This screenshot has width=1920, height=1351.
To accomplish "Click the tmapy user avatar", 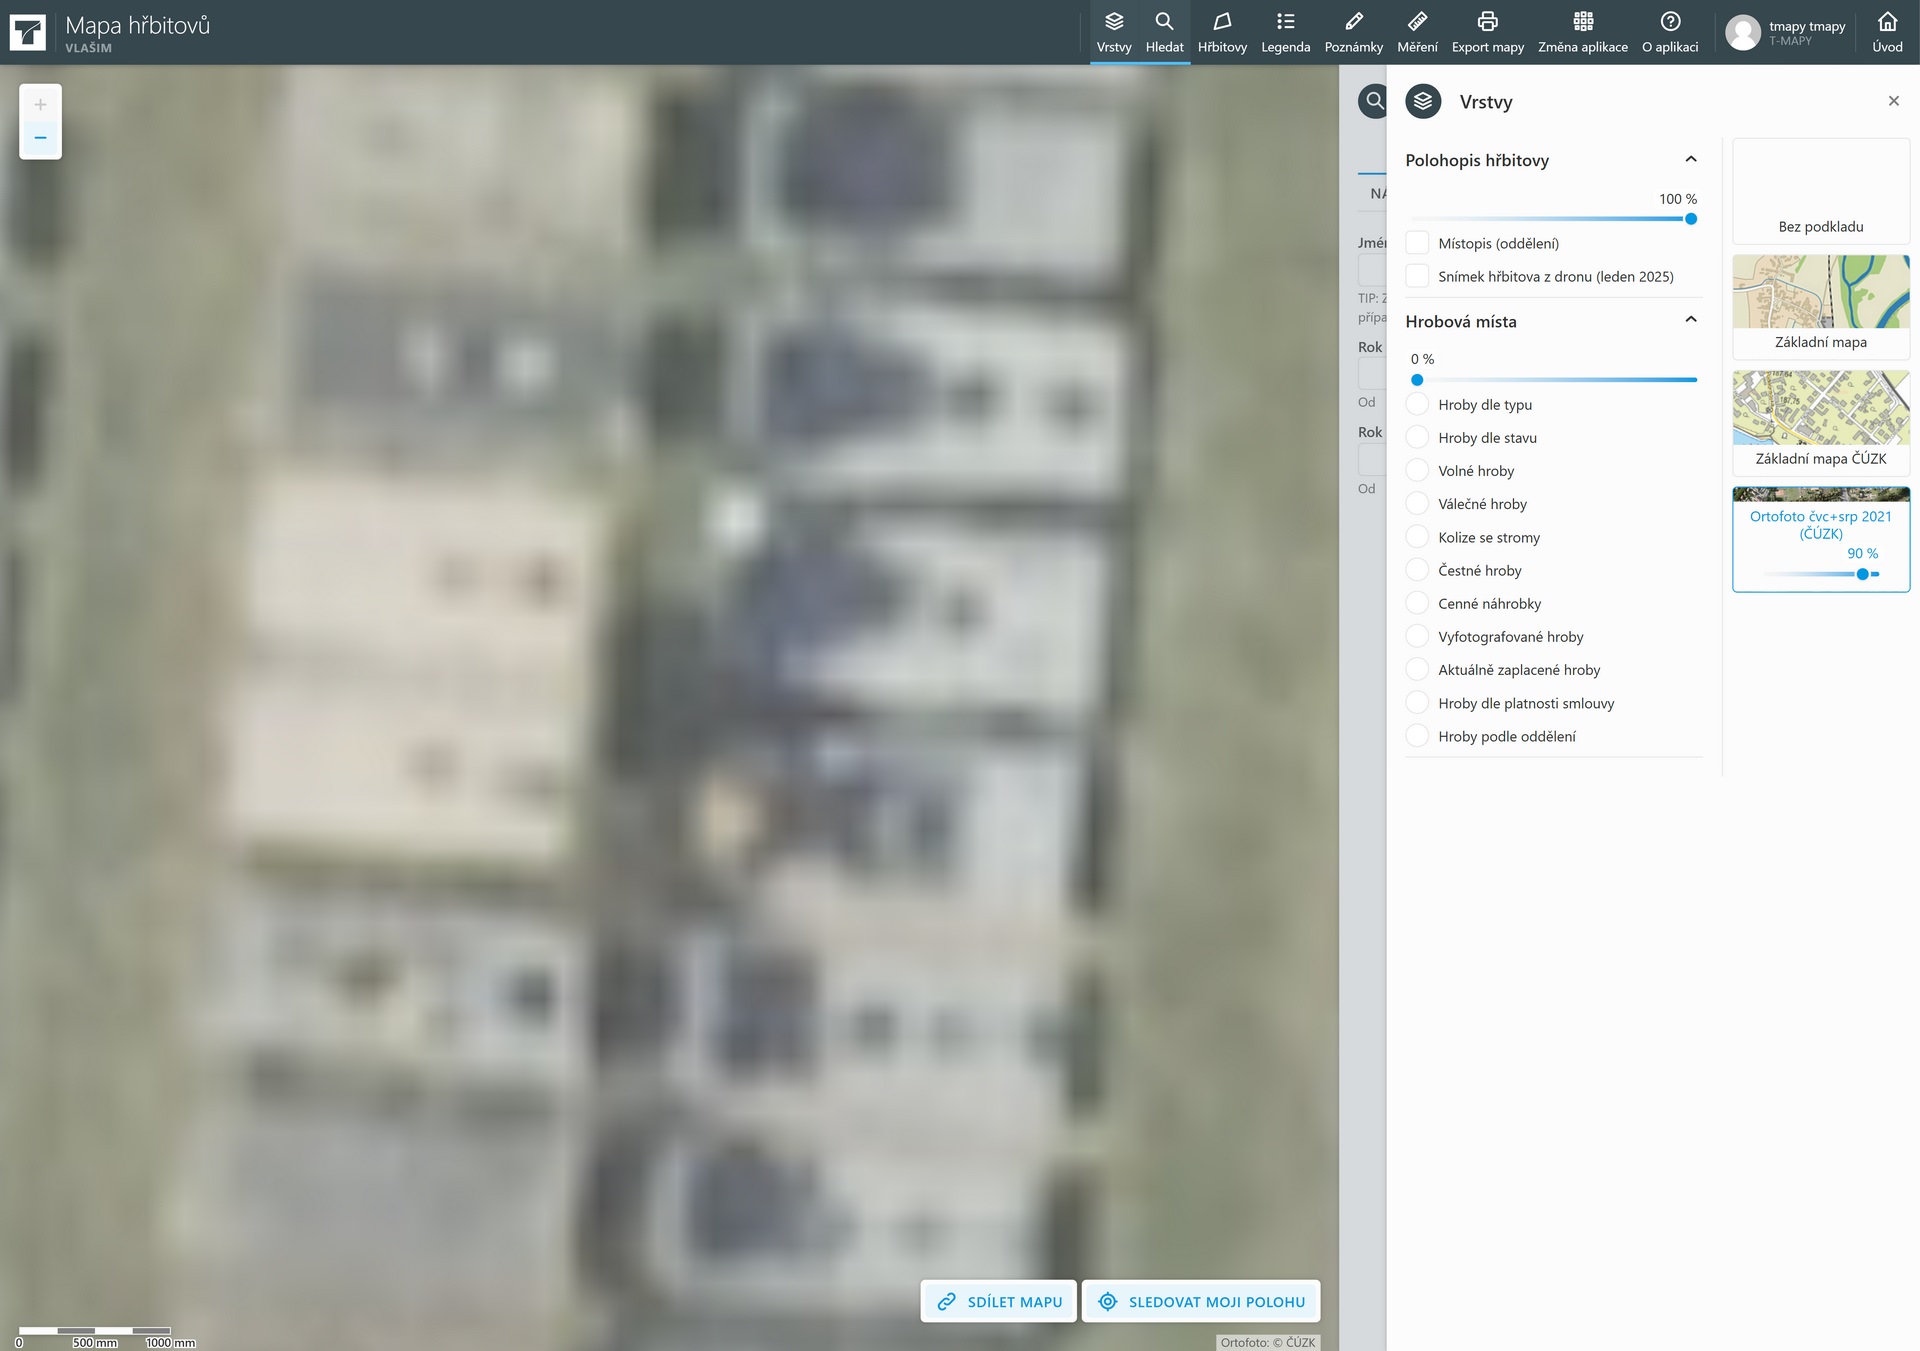I will click(x=1743, y=33).
